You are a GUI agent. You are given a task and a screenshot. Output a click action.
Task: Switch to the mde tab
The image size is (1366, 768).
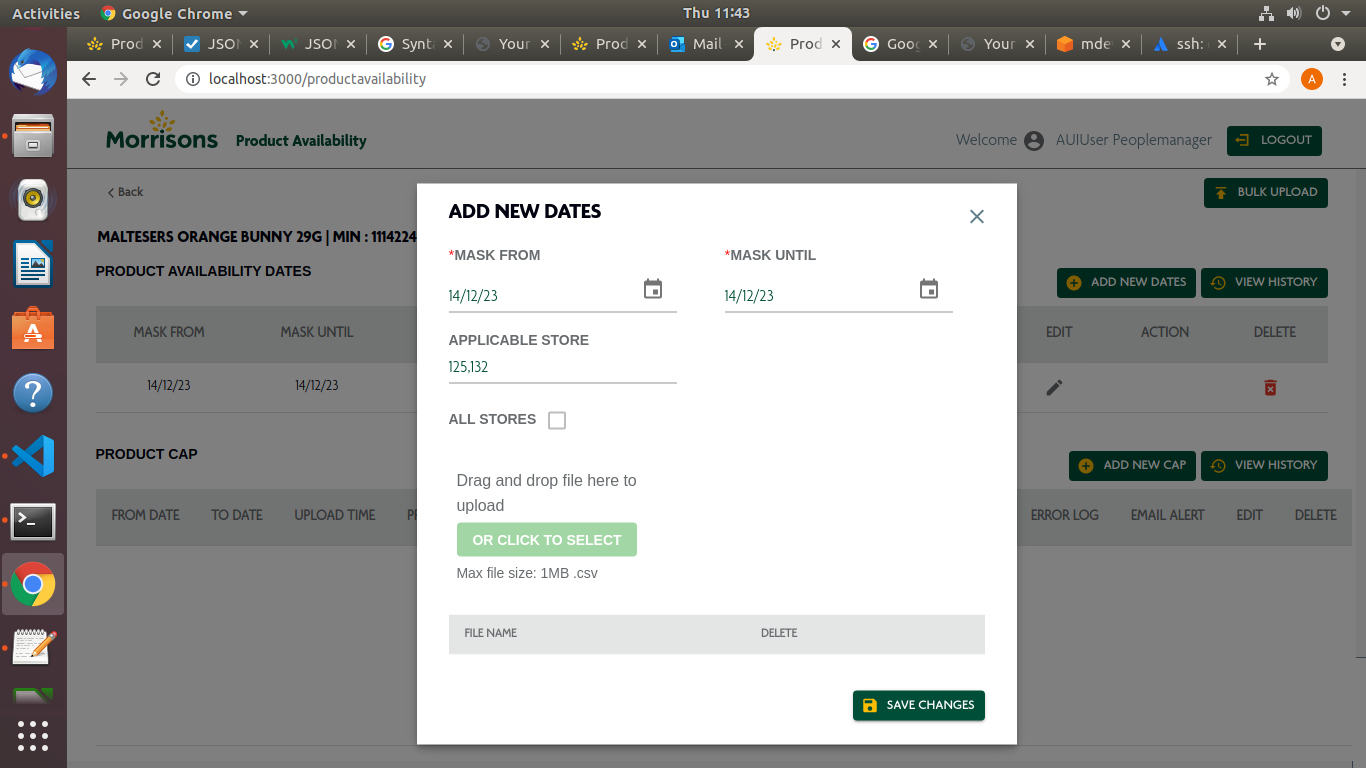[1095, 44]
